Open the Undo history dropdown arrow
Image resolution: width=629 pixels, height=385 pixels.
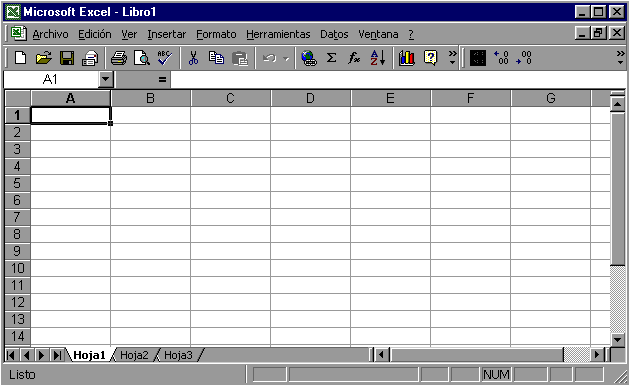[x=286, y=59]
